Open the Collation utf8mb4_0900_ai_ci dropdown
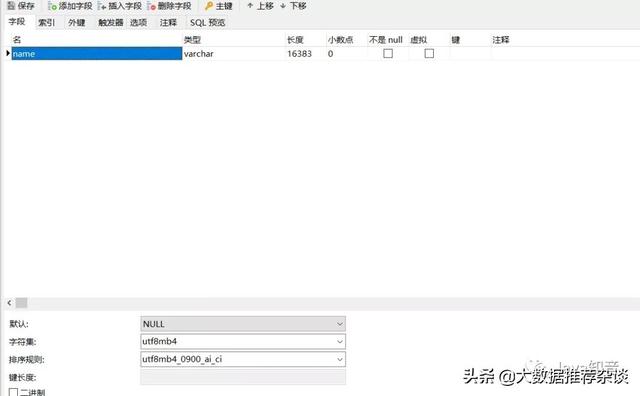This screenshot has width=640, height=396. (x=243, y=359)
